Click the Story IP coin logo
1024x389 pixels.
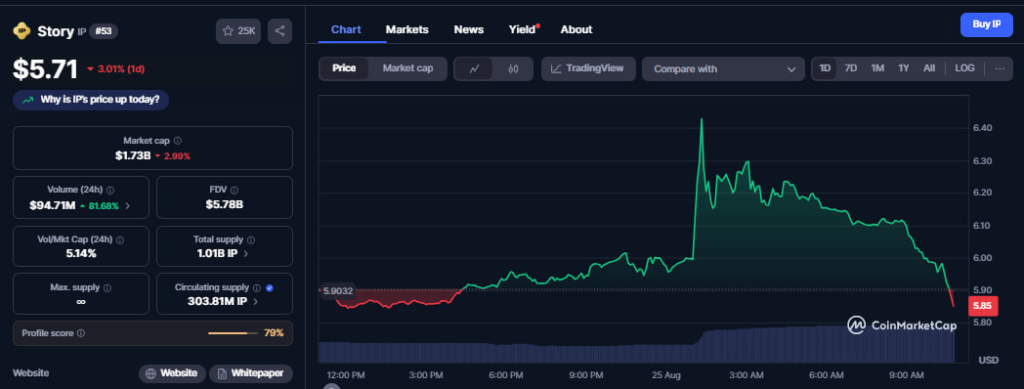coord(22,31)
